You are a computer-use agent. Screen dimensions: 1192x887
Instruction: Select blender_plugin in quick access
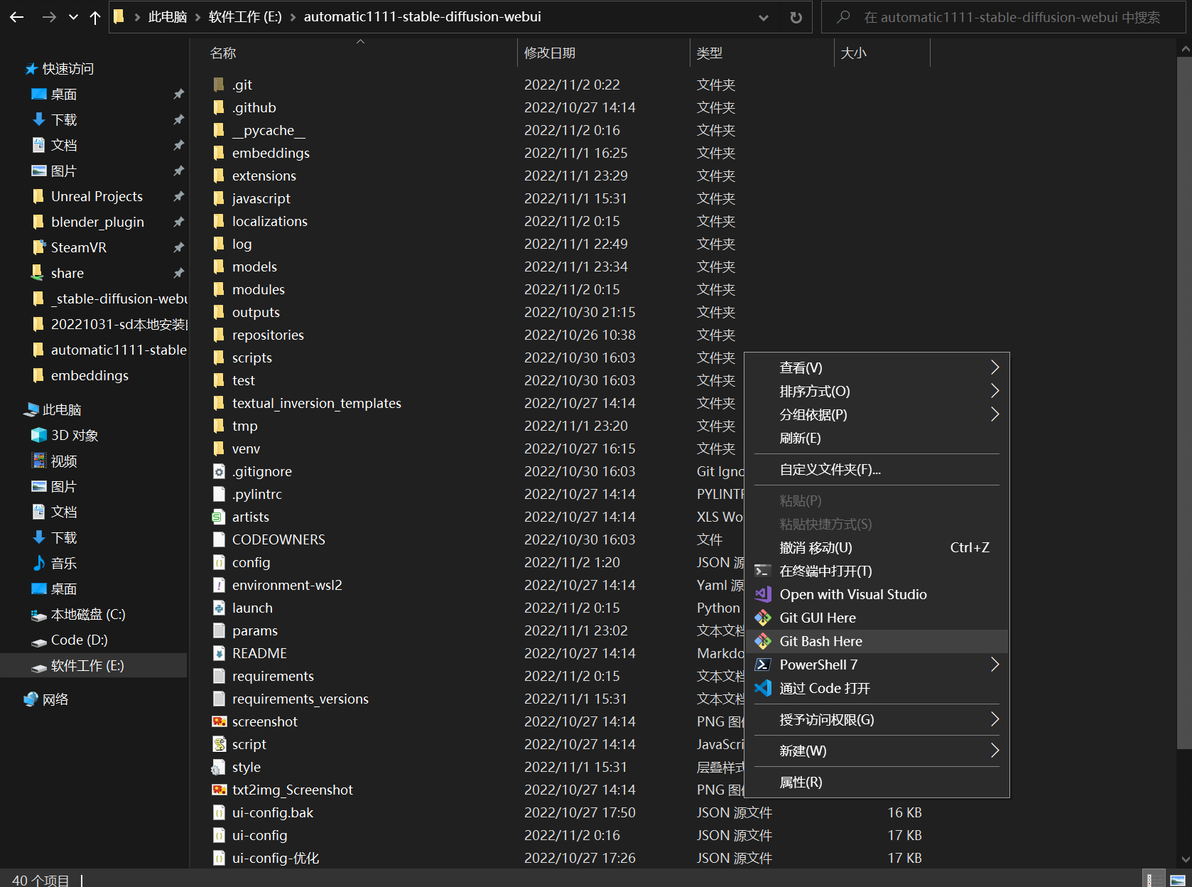pyautogui.click(x=97, y=222)
